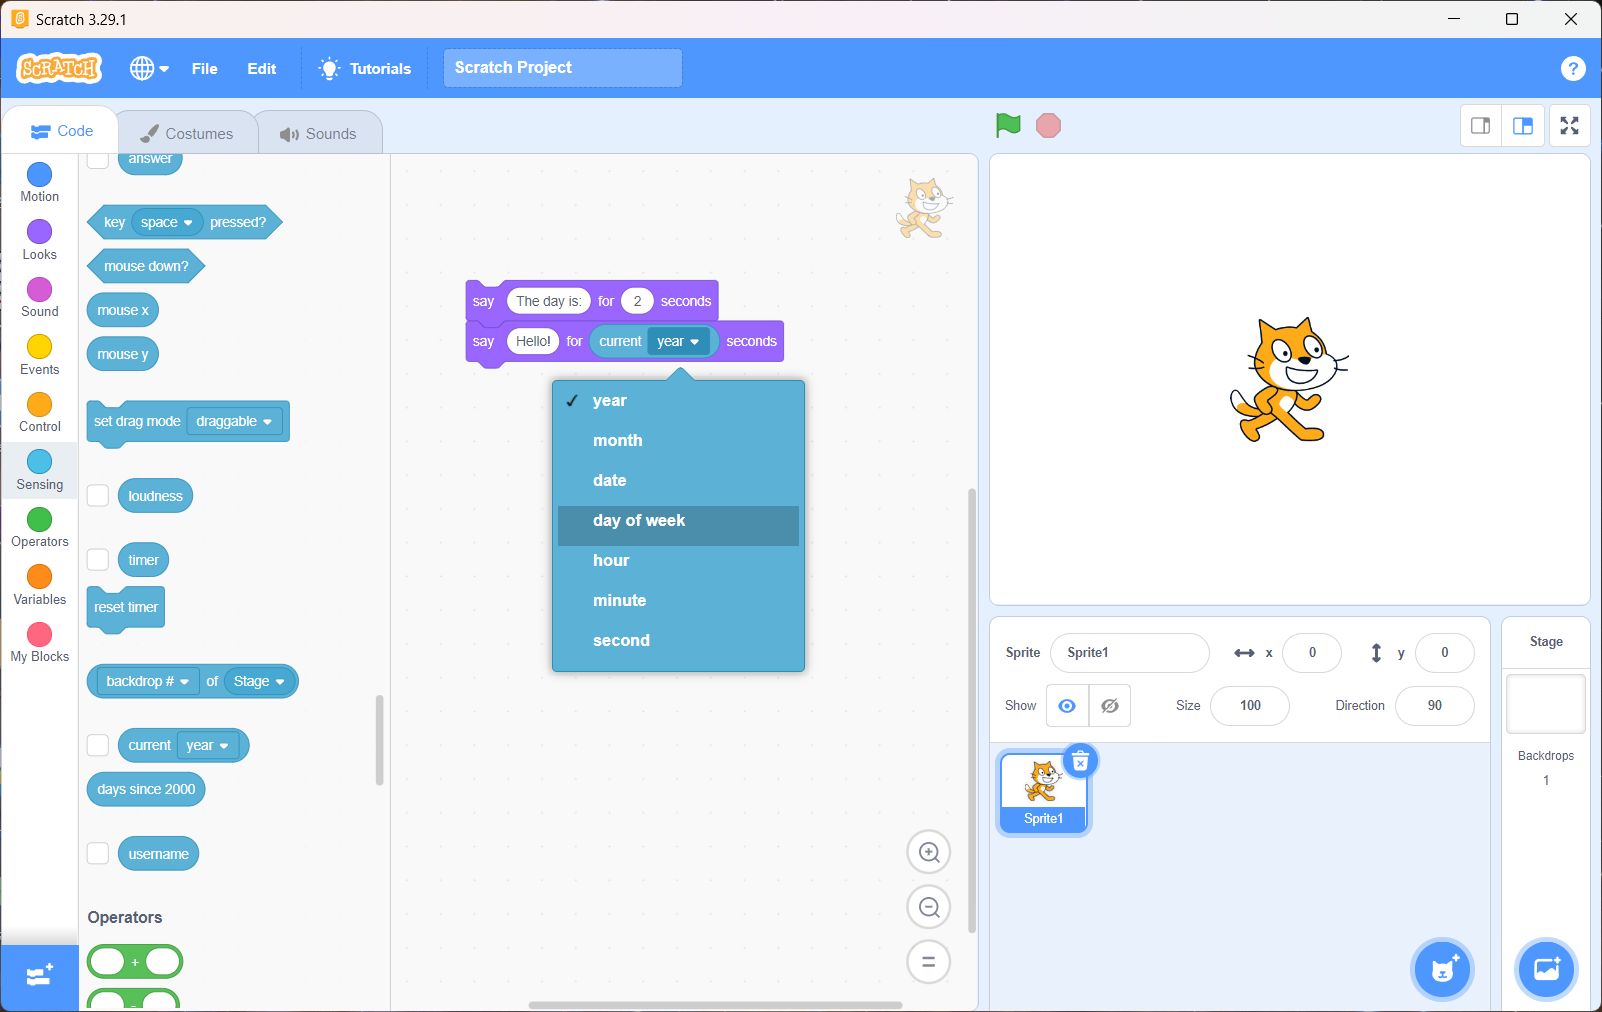Open the Add Extension button
This screenshot has height=1012, width=1602.
[x=40, y=977]
